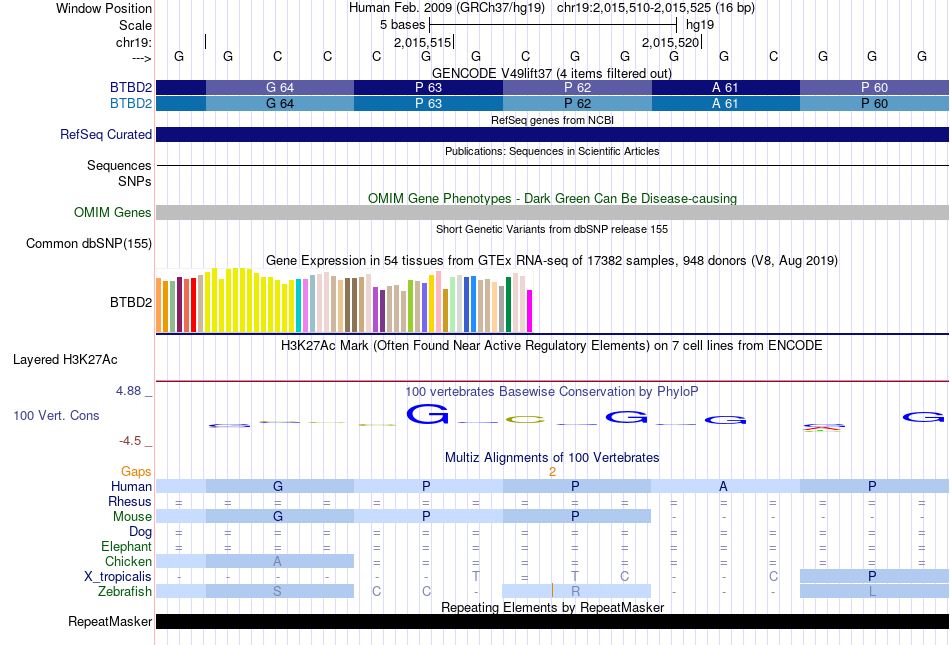Click the chr19: position label

[x=133, y=42]
